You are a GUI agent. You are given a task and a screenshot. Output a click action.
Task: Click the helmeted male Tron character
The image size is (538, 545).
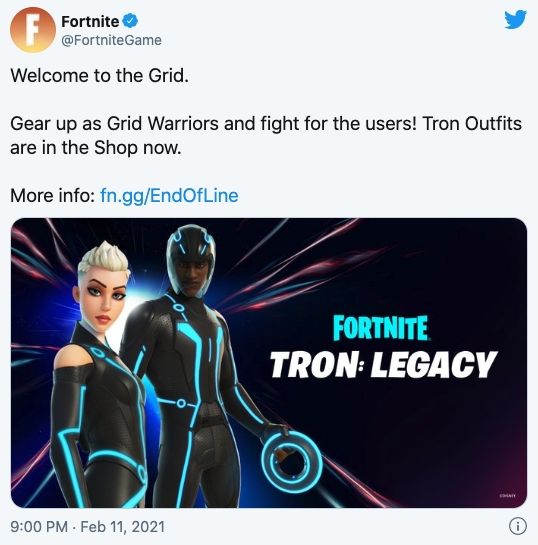(x=195, y=365)
